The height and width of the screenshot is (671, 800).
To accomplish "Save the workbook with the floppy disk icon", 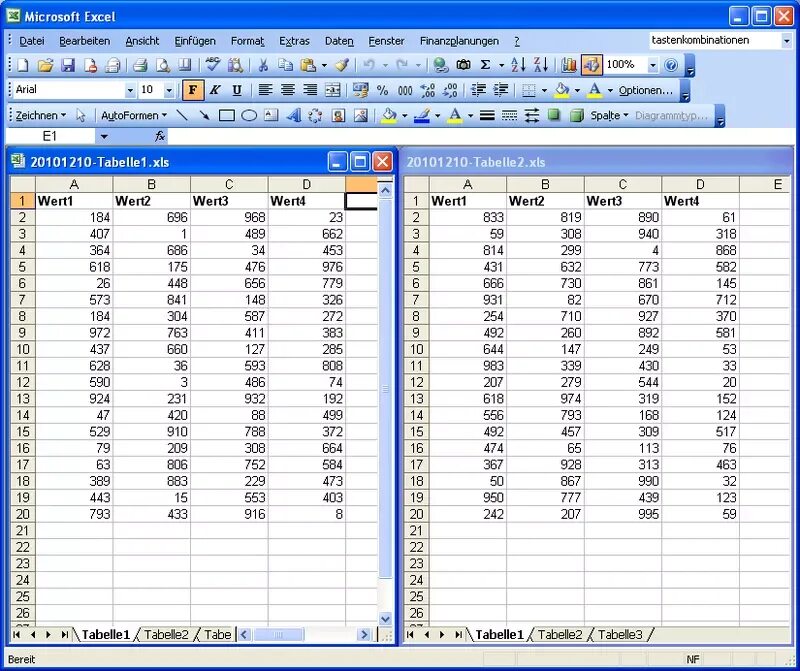I will [x=68, y=65].
